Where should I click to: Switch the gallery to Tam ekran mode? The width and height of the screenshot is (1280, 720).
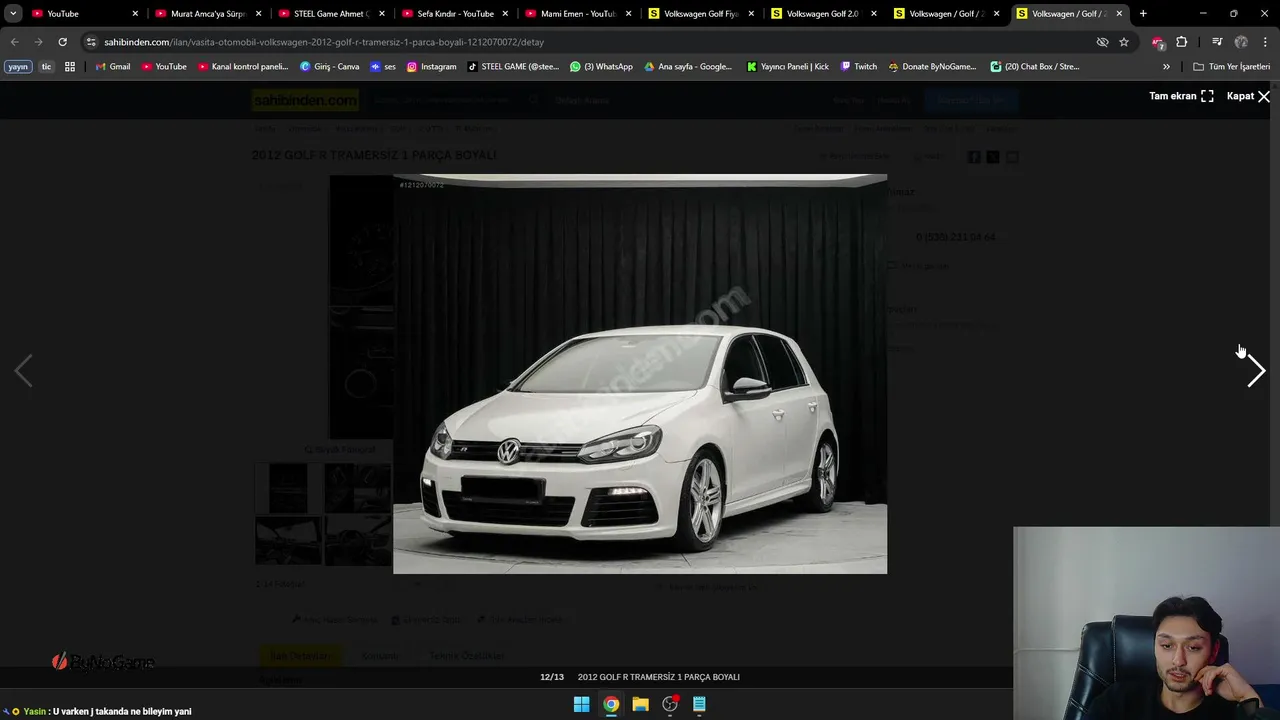point(1181,96)
